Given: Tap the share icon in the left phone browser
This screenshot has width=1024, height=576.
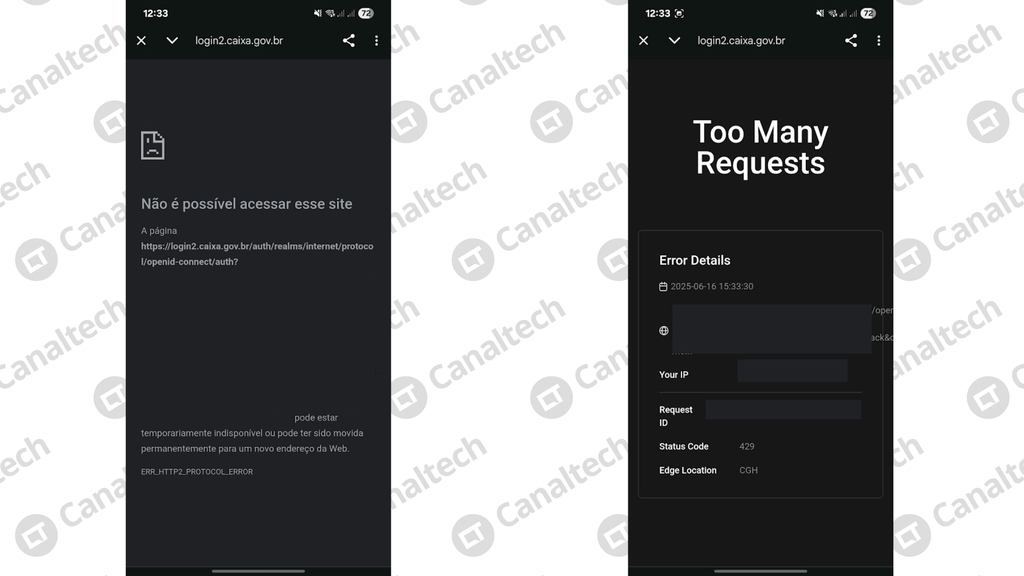Looking at the screenshot, I should click(349, 40).
